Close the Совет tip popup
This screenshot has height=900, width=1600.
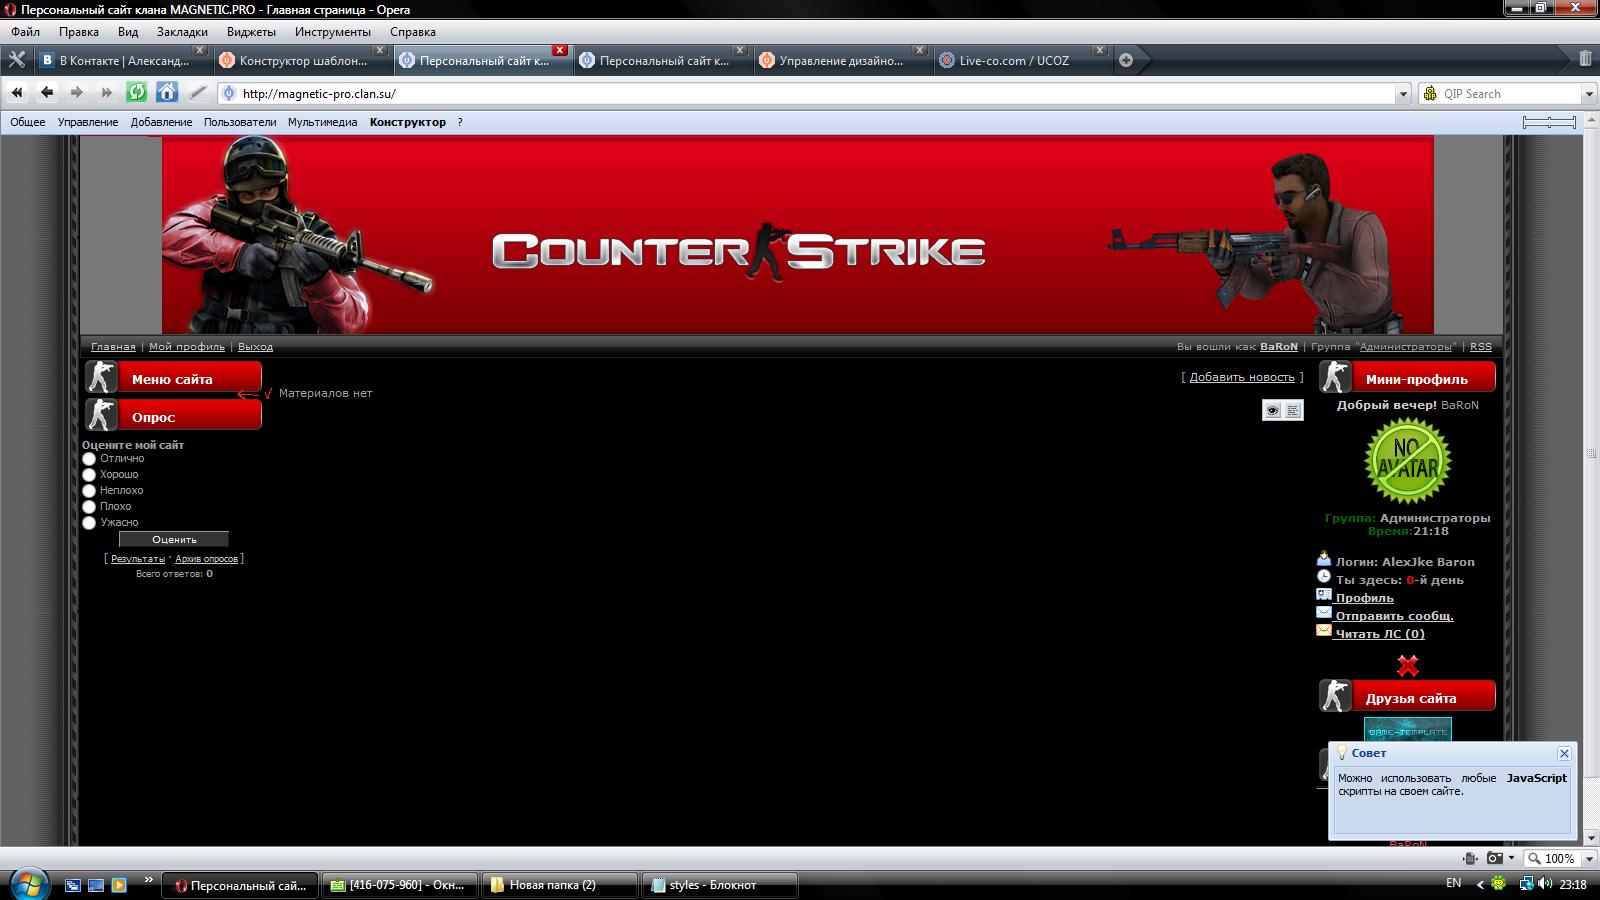point(1564,753)
